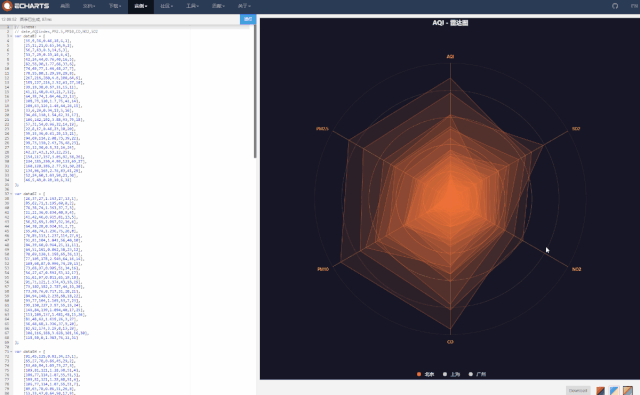This screenshot has width=640, height=395.
Task: Switch language with the EN link
Action: coord(635,6)
